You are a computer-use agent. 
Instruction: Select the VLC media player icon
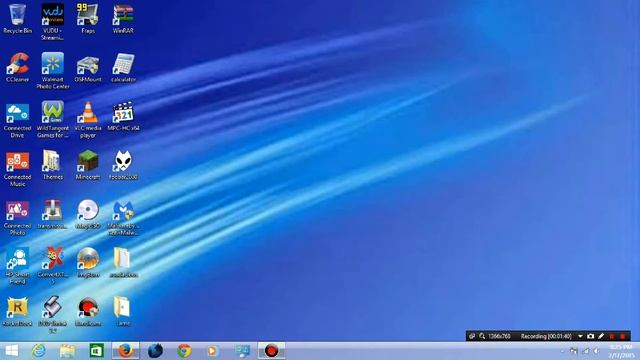click(x=88, y=120)
